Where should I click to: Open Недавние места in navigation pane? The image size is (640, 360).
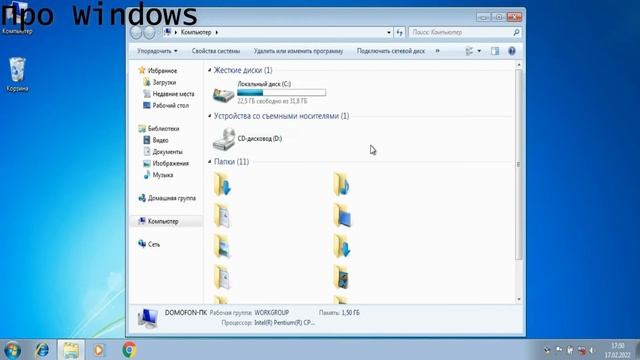click(x=169, y=94)
